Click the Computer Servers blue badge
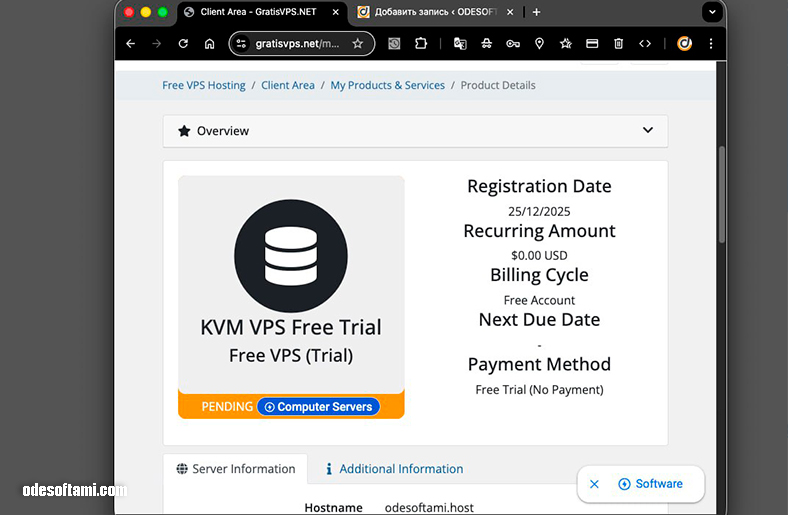This screenshot has height=515, width=788. [319, 406]
